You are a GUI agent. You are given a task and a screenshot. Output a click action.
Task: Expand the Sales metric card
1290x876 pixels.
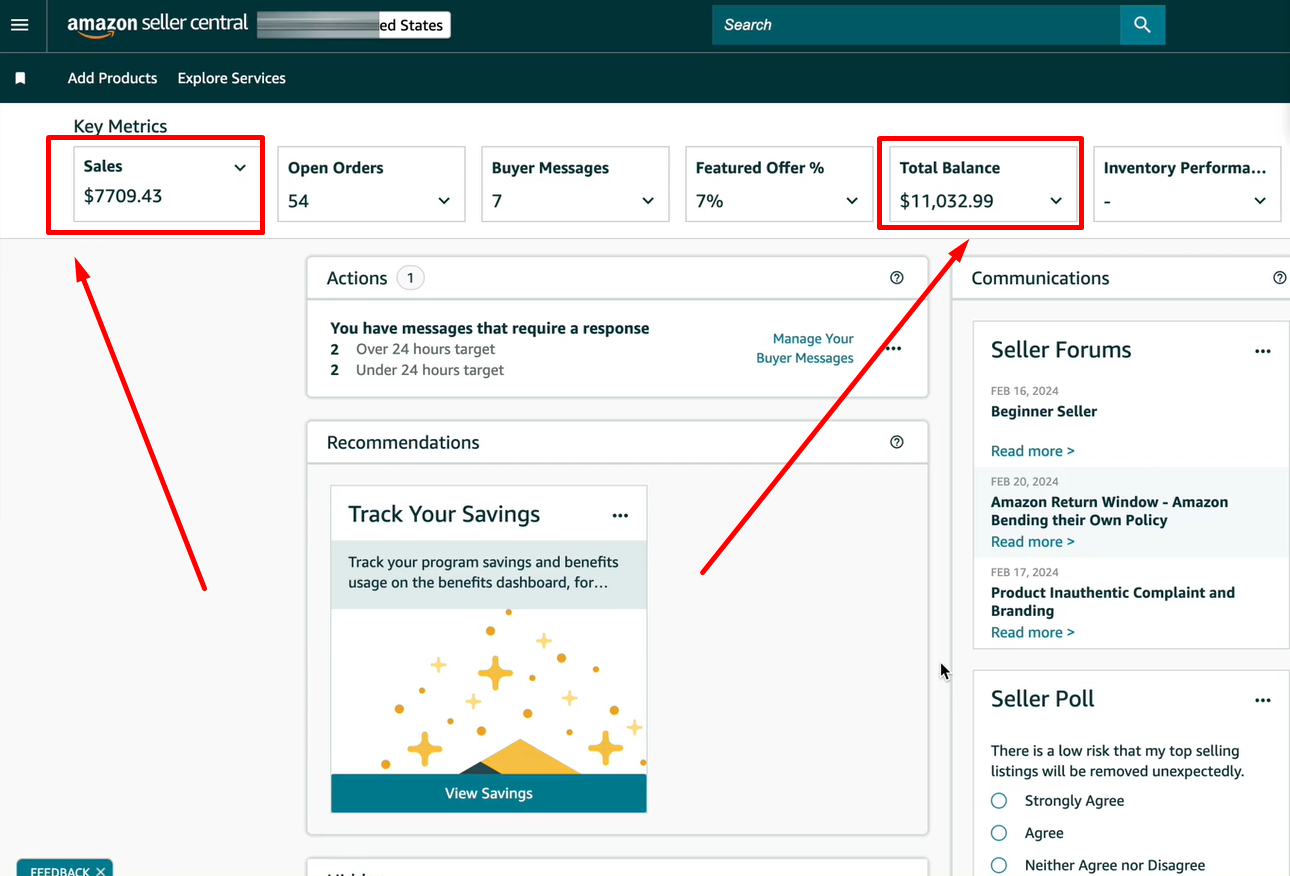click(240, 168)
